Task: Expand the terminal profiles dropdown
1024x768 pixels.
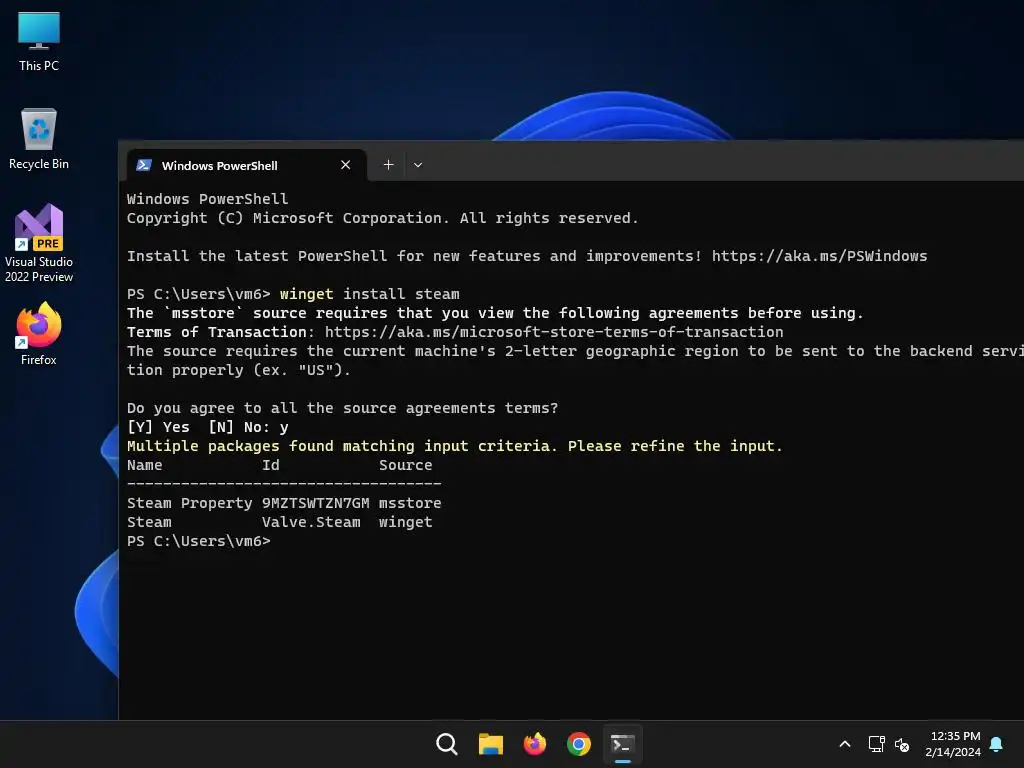Action: 418,165
